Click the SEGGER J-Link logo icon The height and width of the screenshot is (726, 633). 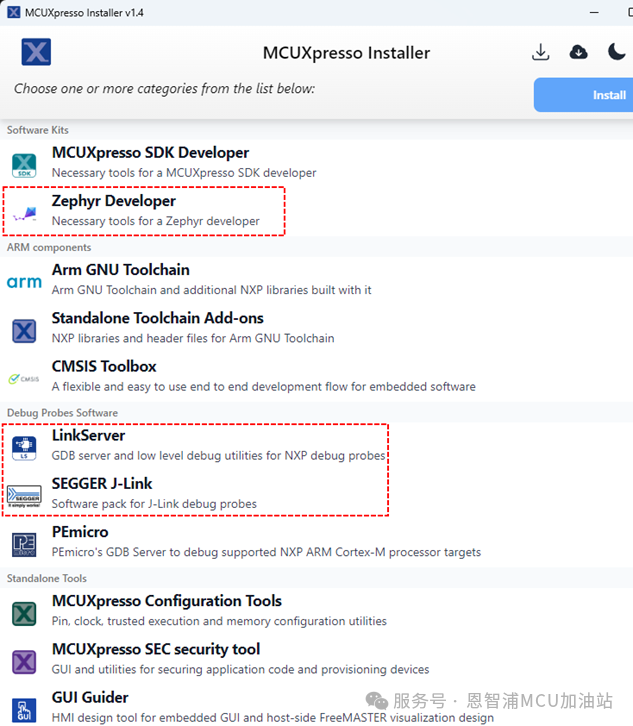coord(24,496)
